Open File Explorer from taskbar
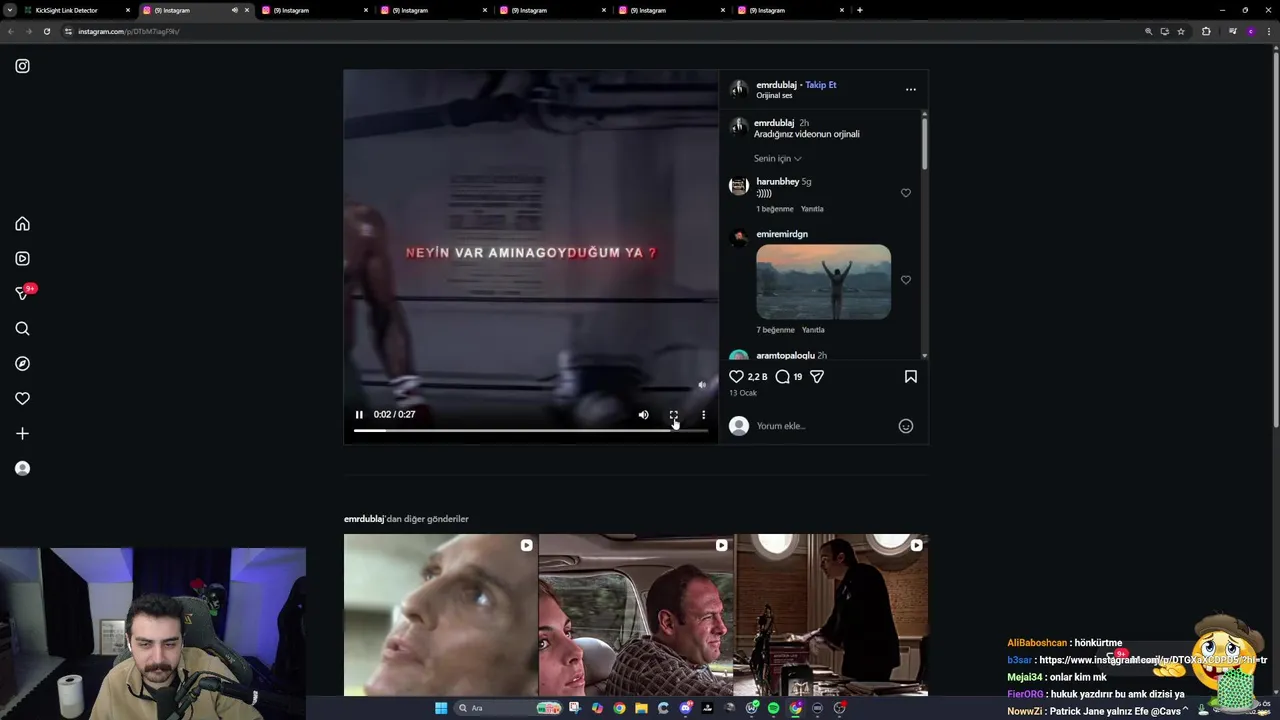 point(641,708)
